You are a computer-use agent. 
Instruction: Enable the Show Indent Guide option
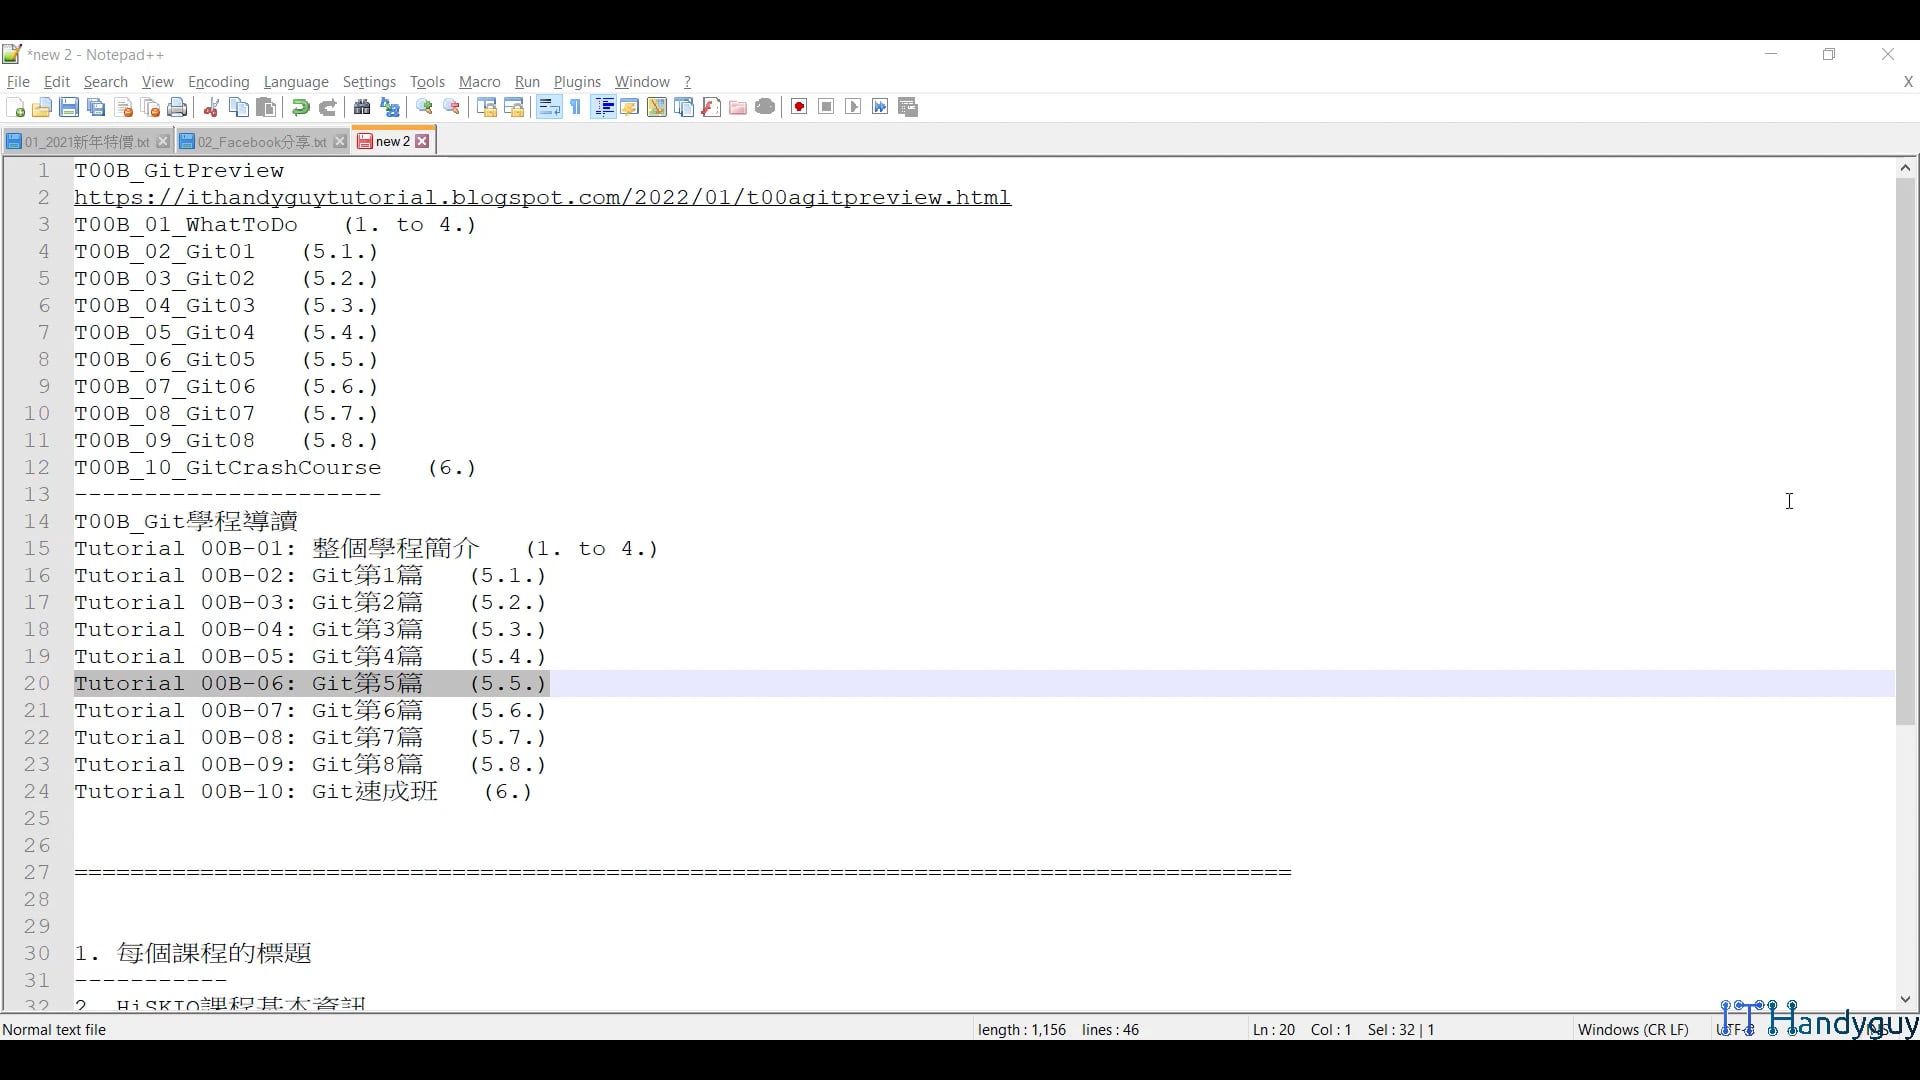(x=604, y=107)
